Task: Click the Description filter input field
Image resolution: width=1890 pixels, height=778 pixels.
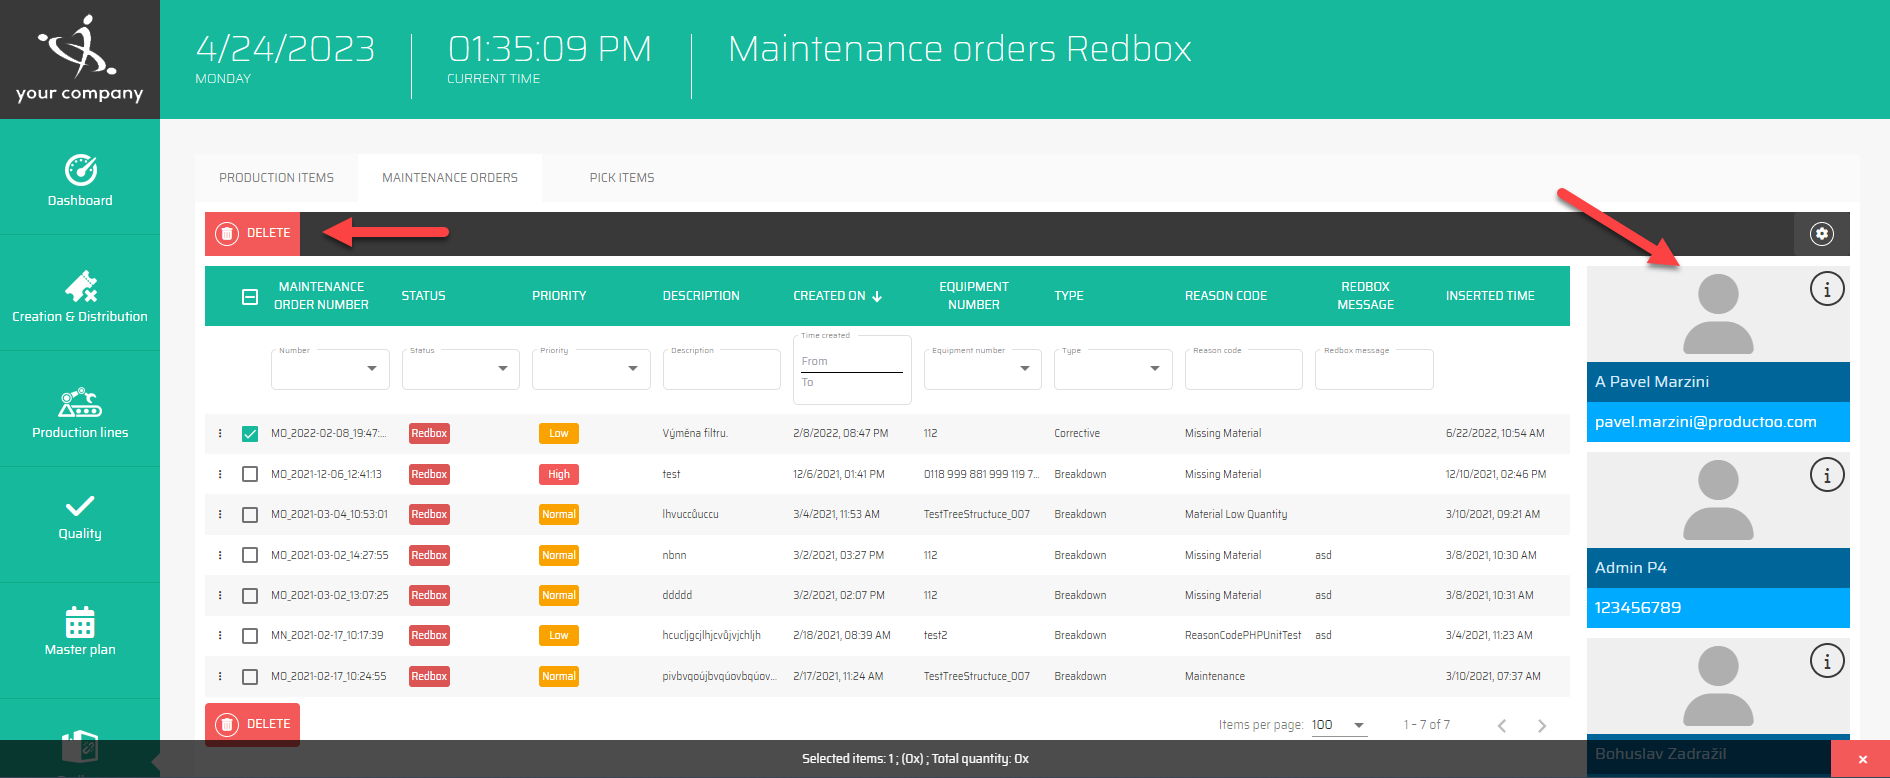Action: [x=721, y=371]
